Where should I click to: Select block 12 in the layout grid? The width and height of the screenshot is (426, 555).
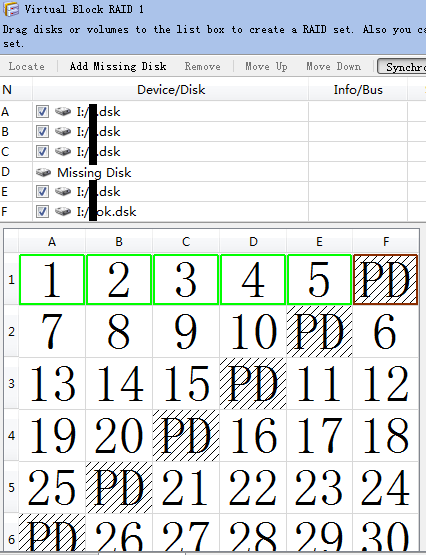[386, 383]
